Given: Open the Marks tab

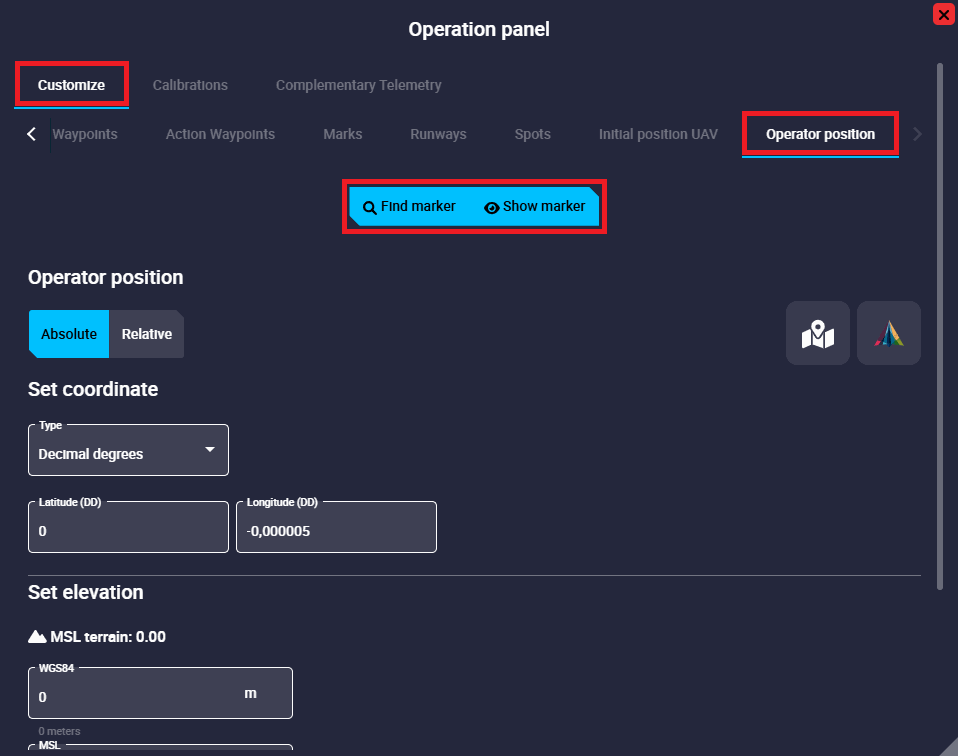Looking at the screenshot, I should click(x=343, y=134).
